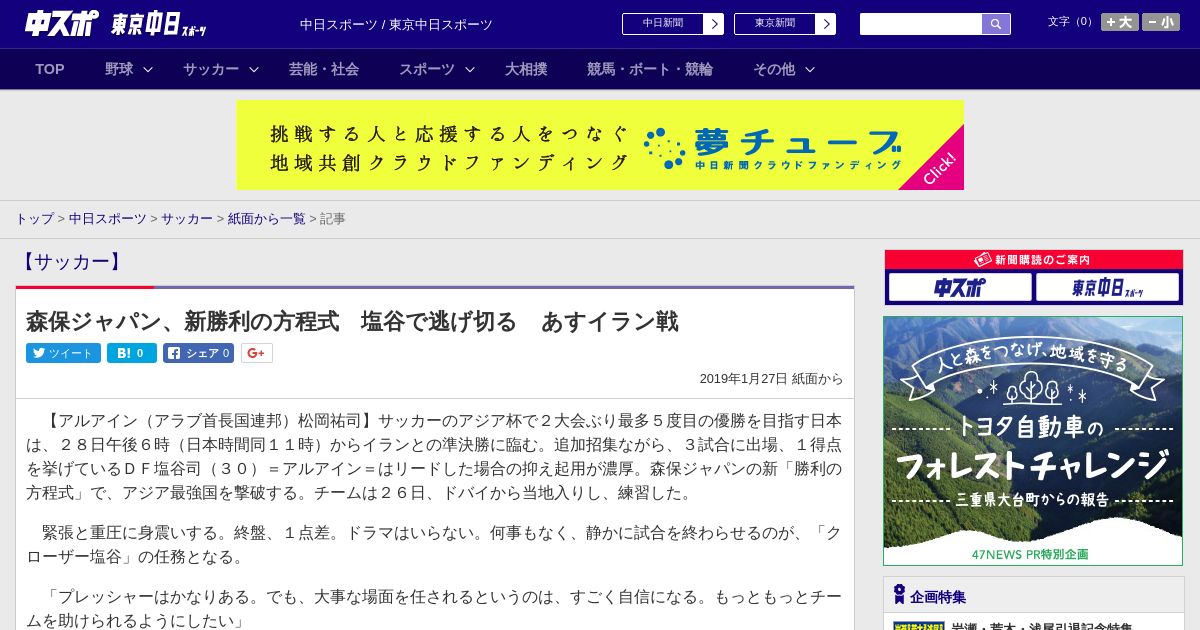Image resolution: width=1200 pixels, height=630 pixels.
Task: Focus the header search input field
Action: tap(921, 24)
